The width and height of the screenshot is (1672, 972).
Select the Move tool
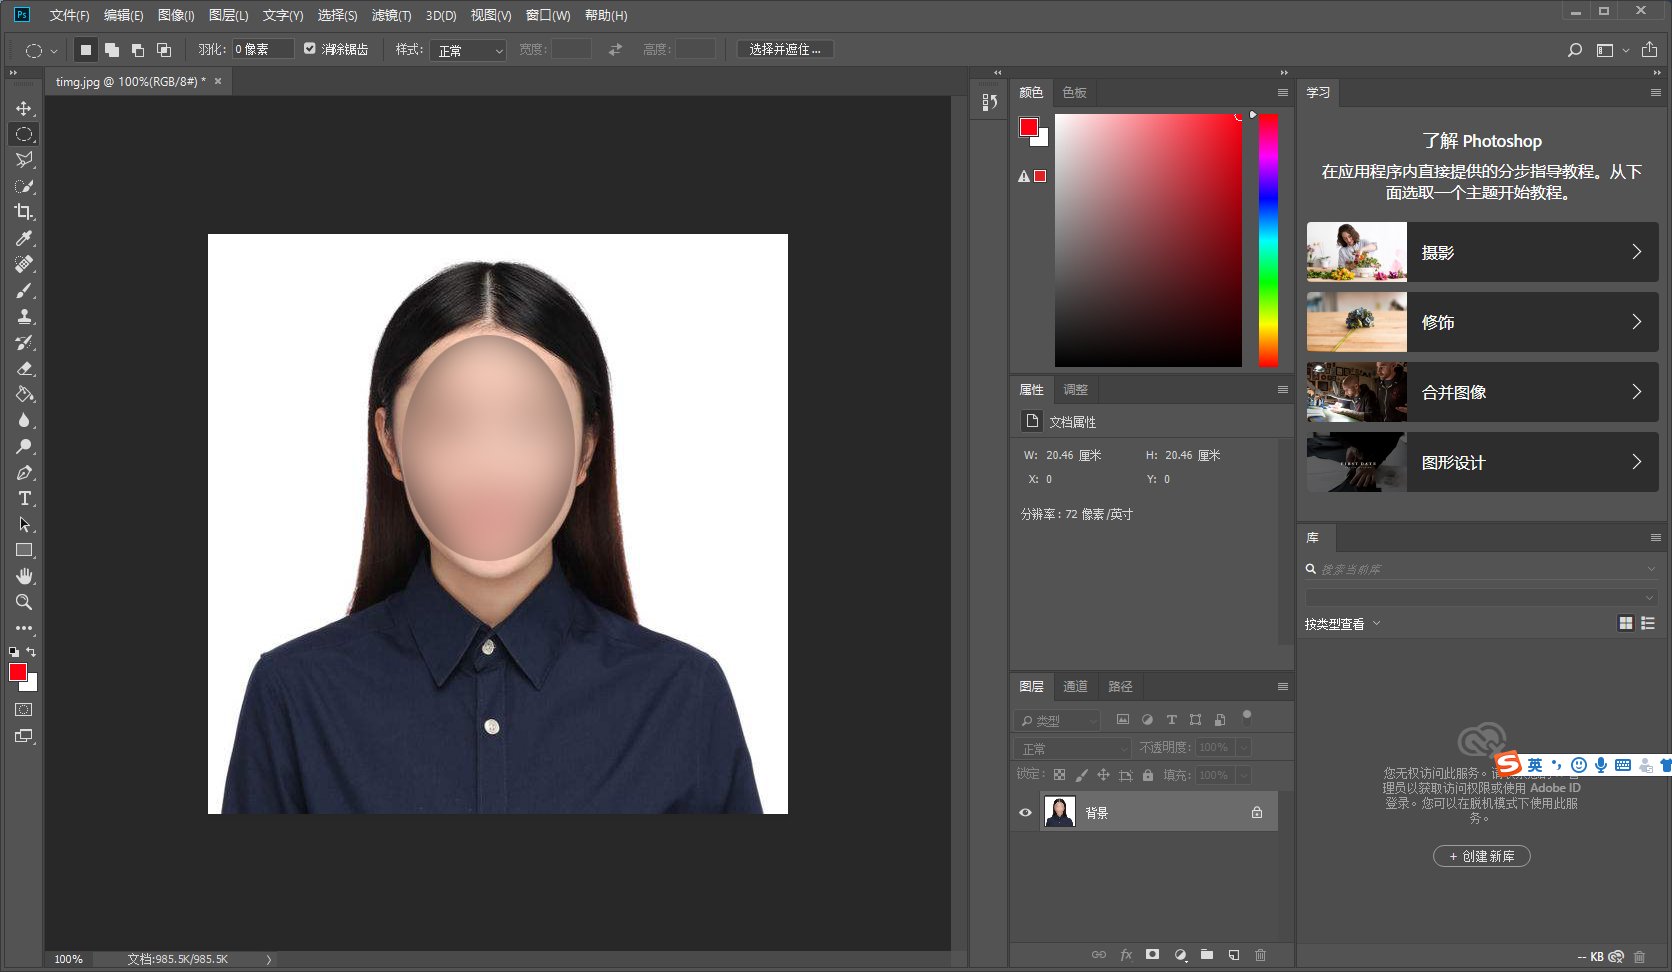pyautogui.click(x=24, y=108)
